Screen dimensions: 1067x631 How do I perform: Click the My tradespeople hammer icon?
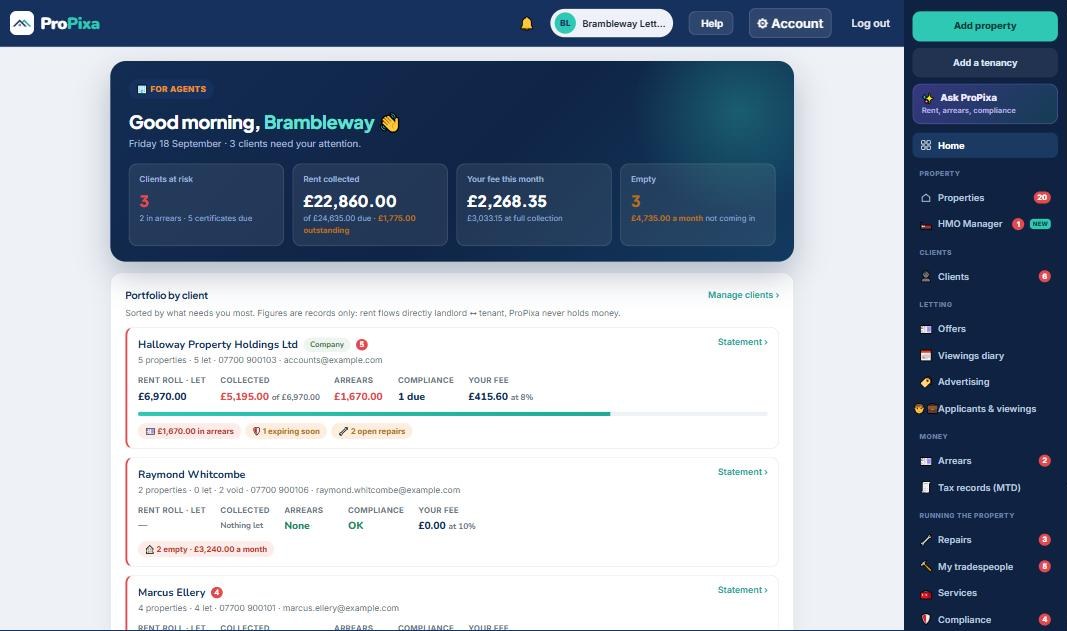click(x=925, y=566)
